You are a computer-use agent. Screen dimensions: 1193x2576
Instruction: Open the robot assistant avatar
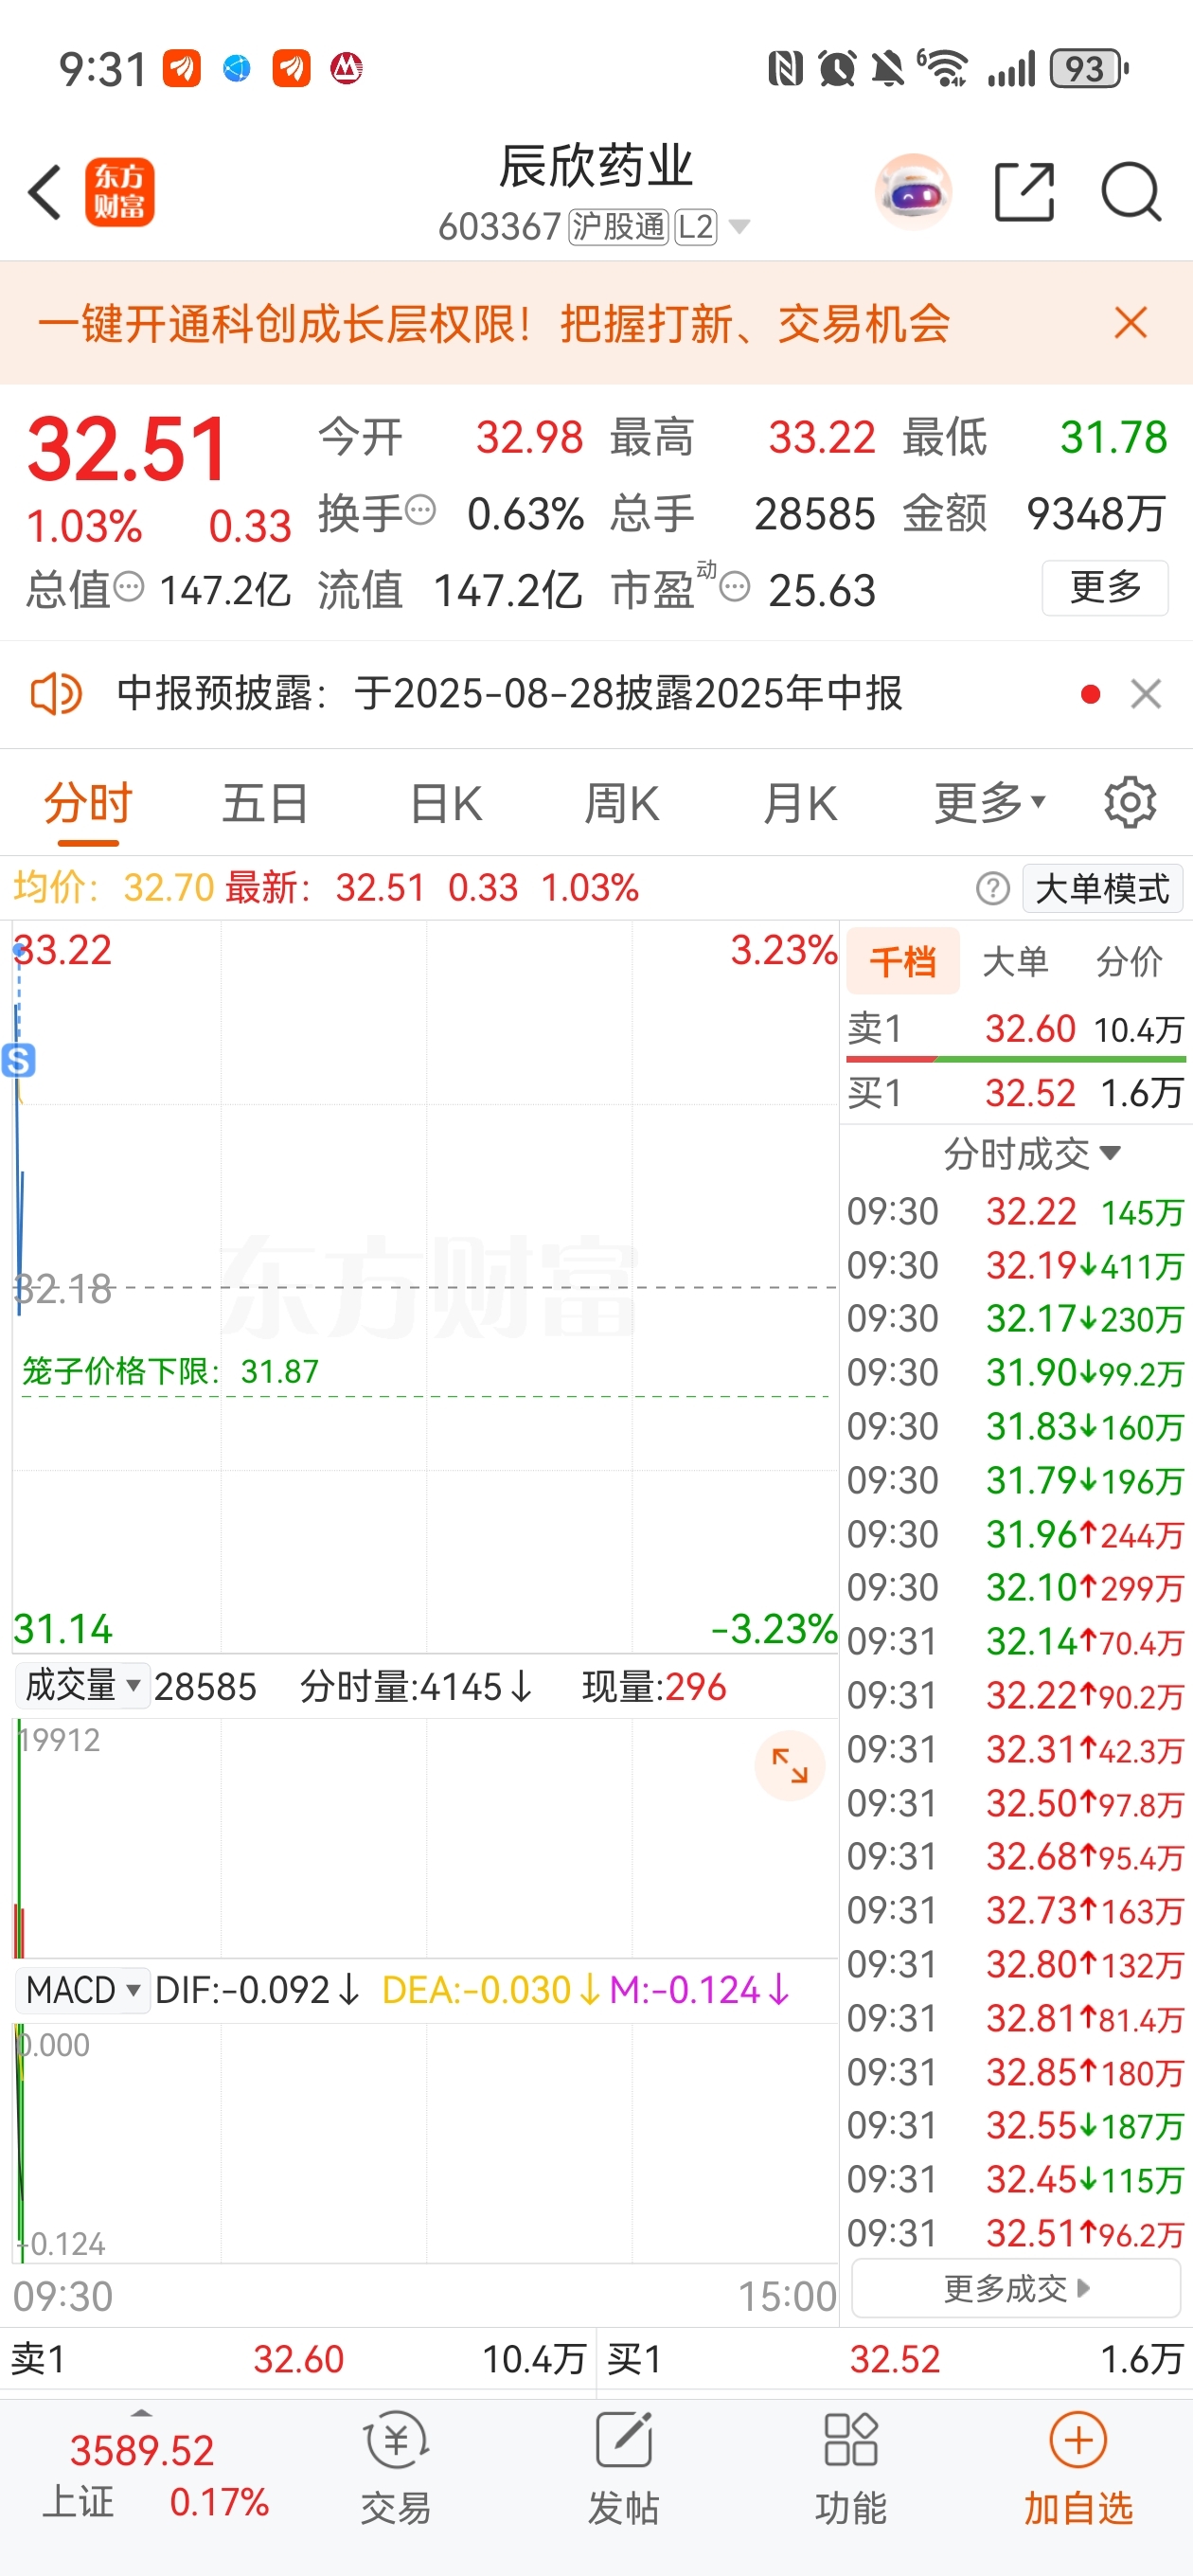click(x=912, y=192)
